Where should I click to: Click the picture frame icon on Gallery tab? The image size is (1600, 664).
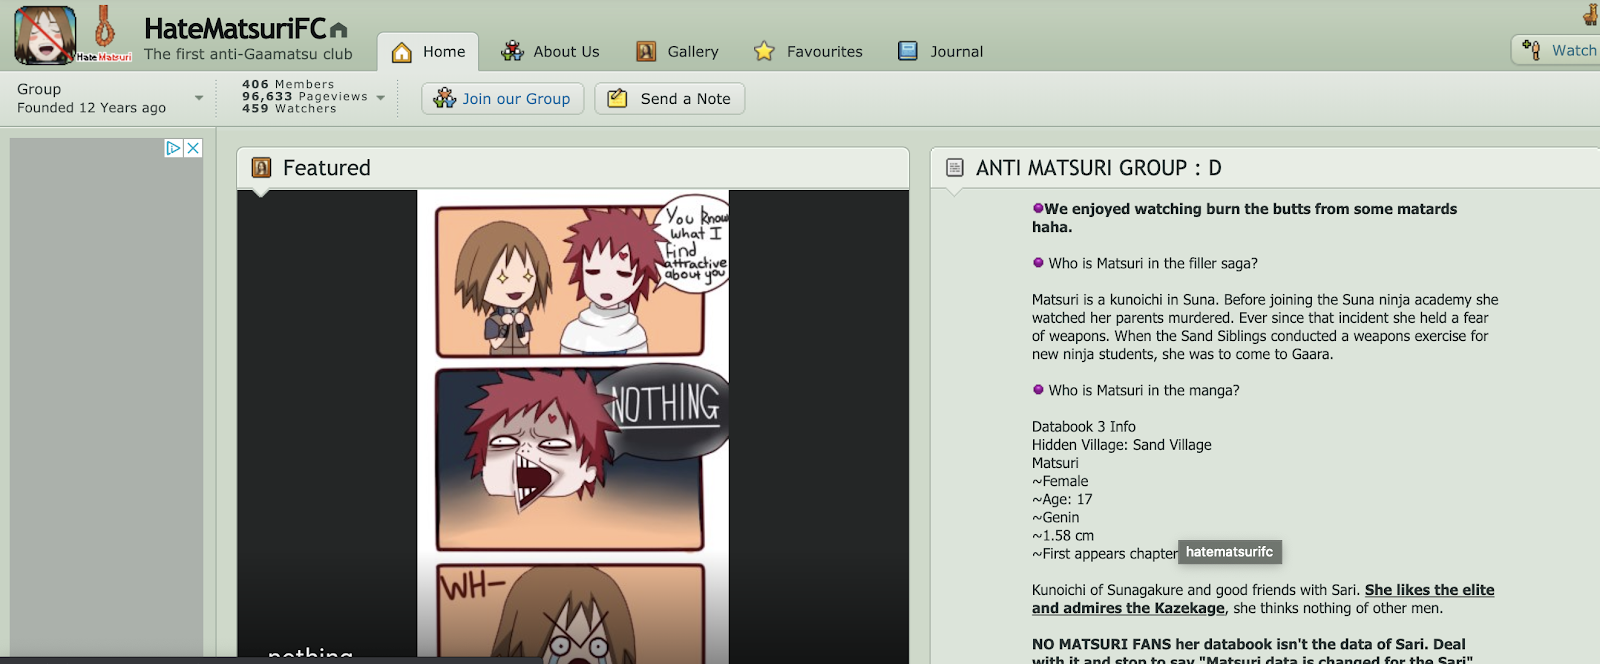[x=646, y=51]
